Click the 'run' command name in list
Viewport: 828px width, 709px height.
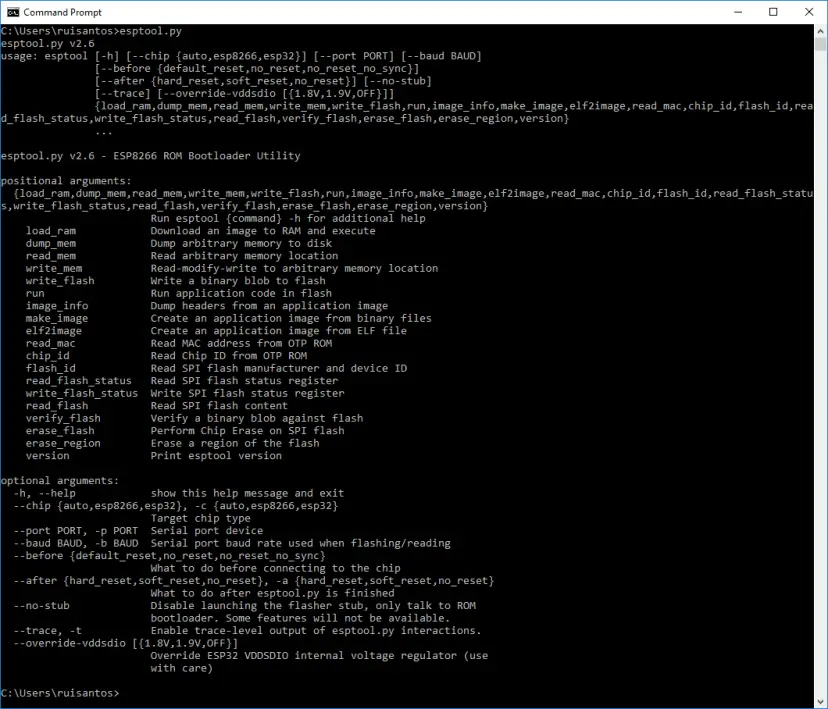(x=35, y=294)
